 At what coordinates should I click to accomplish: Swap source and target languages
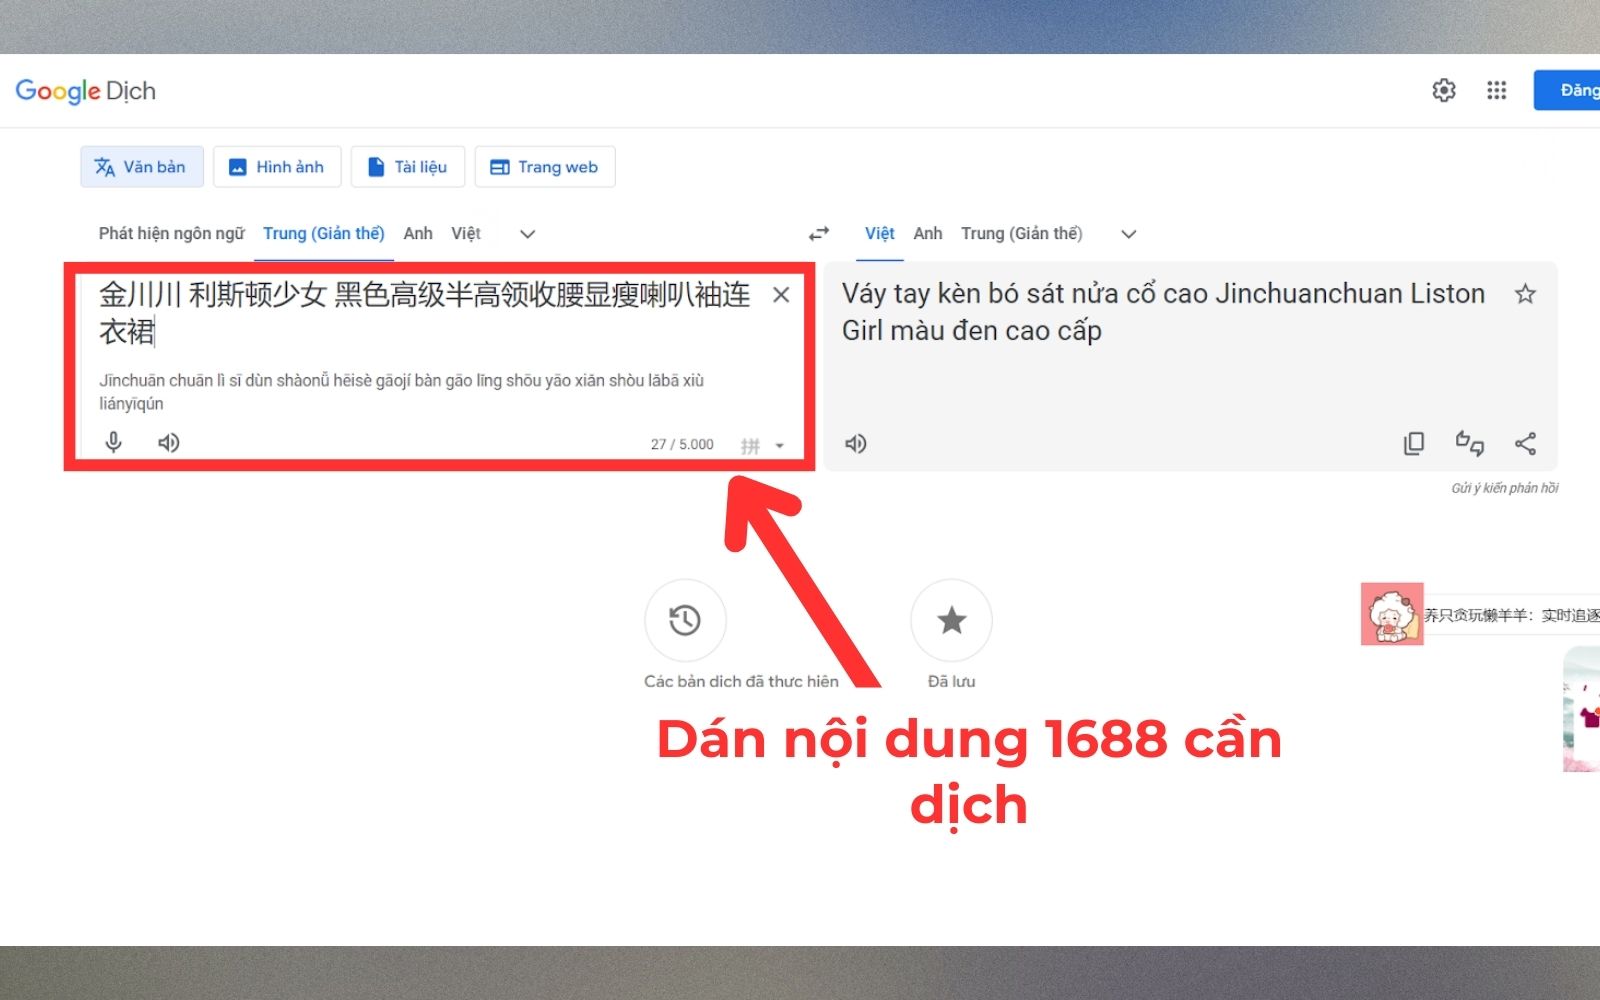point(819,233)
